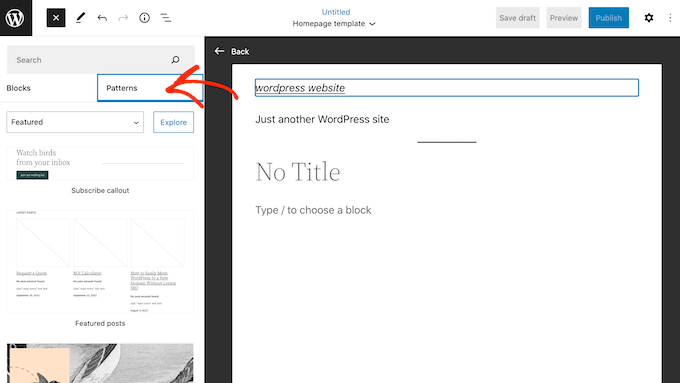Open the List View outline

point(166,18)
